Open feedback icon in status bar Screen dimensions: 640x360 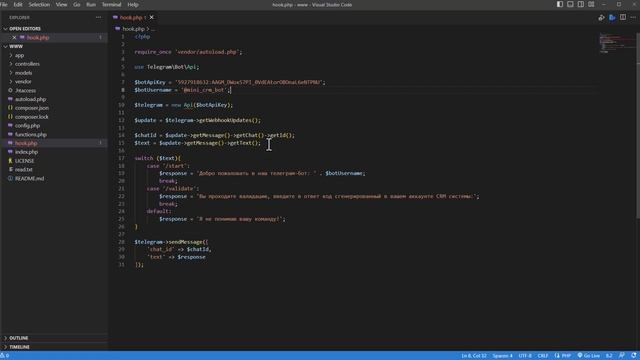622,356
